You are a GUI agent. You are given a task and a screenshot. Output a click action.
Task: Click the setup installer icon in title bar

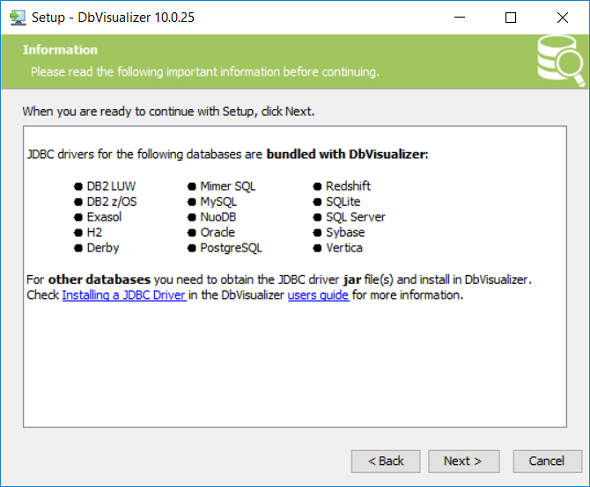[x=17, y=18]
